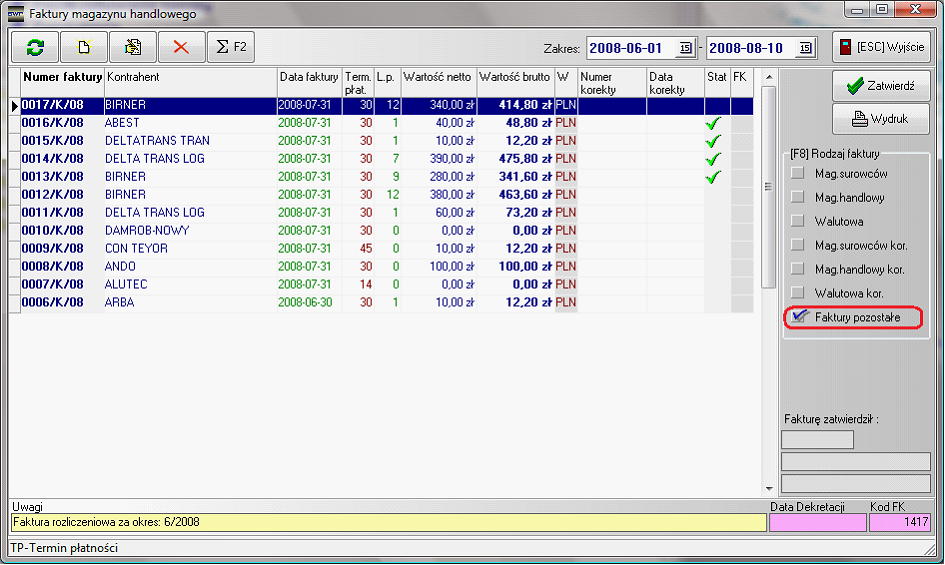The width and height of the screenshot is (945, 565).
Task: Click the edit invoice document icon
Action: (x=132, y=47)
